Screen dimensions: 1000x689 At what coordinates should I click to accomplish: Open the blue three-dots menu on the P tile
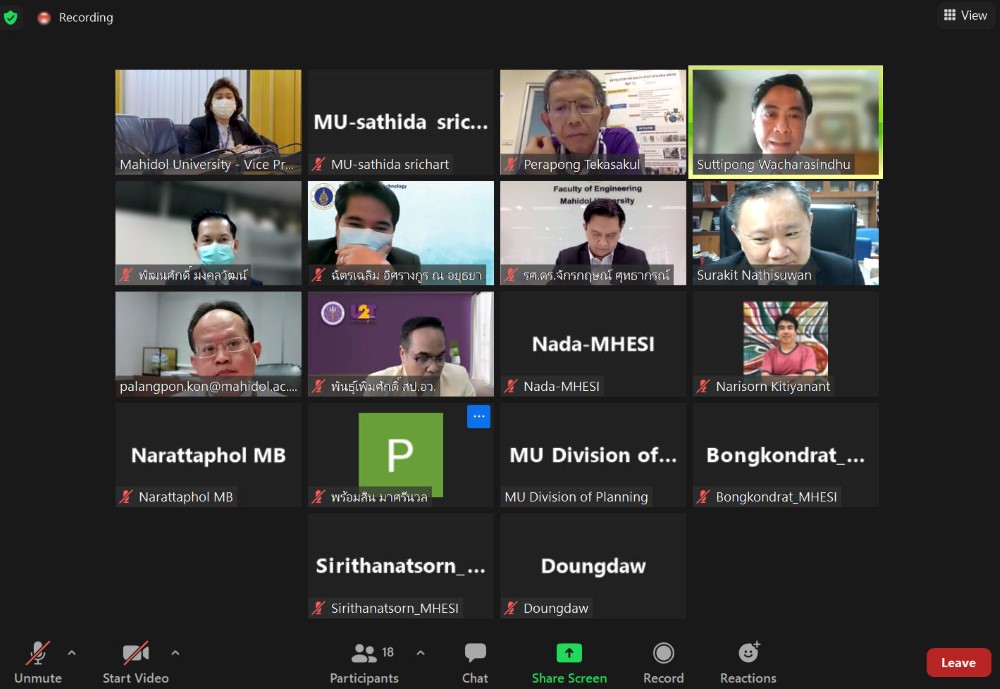tap(479, 416)
